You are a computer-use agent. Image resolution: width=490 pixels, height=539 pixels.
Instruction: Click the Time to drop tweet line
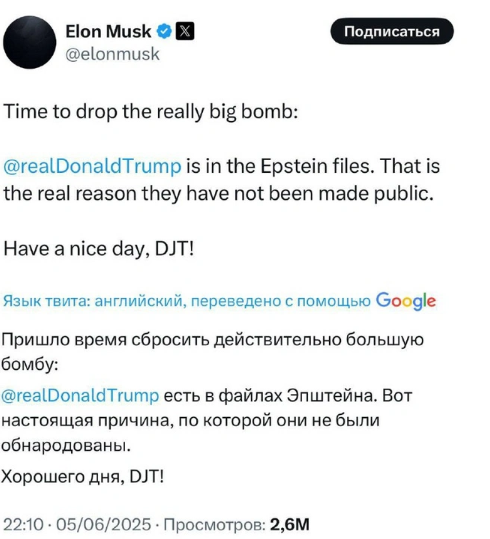151,112
